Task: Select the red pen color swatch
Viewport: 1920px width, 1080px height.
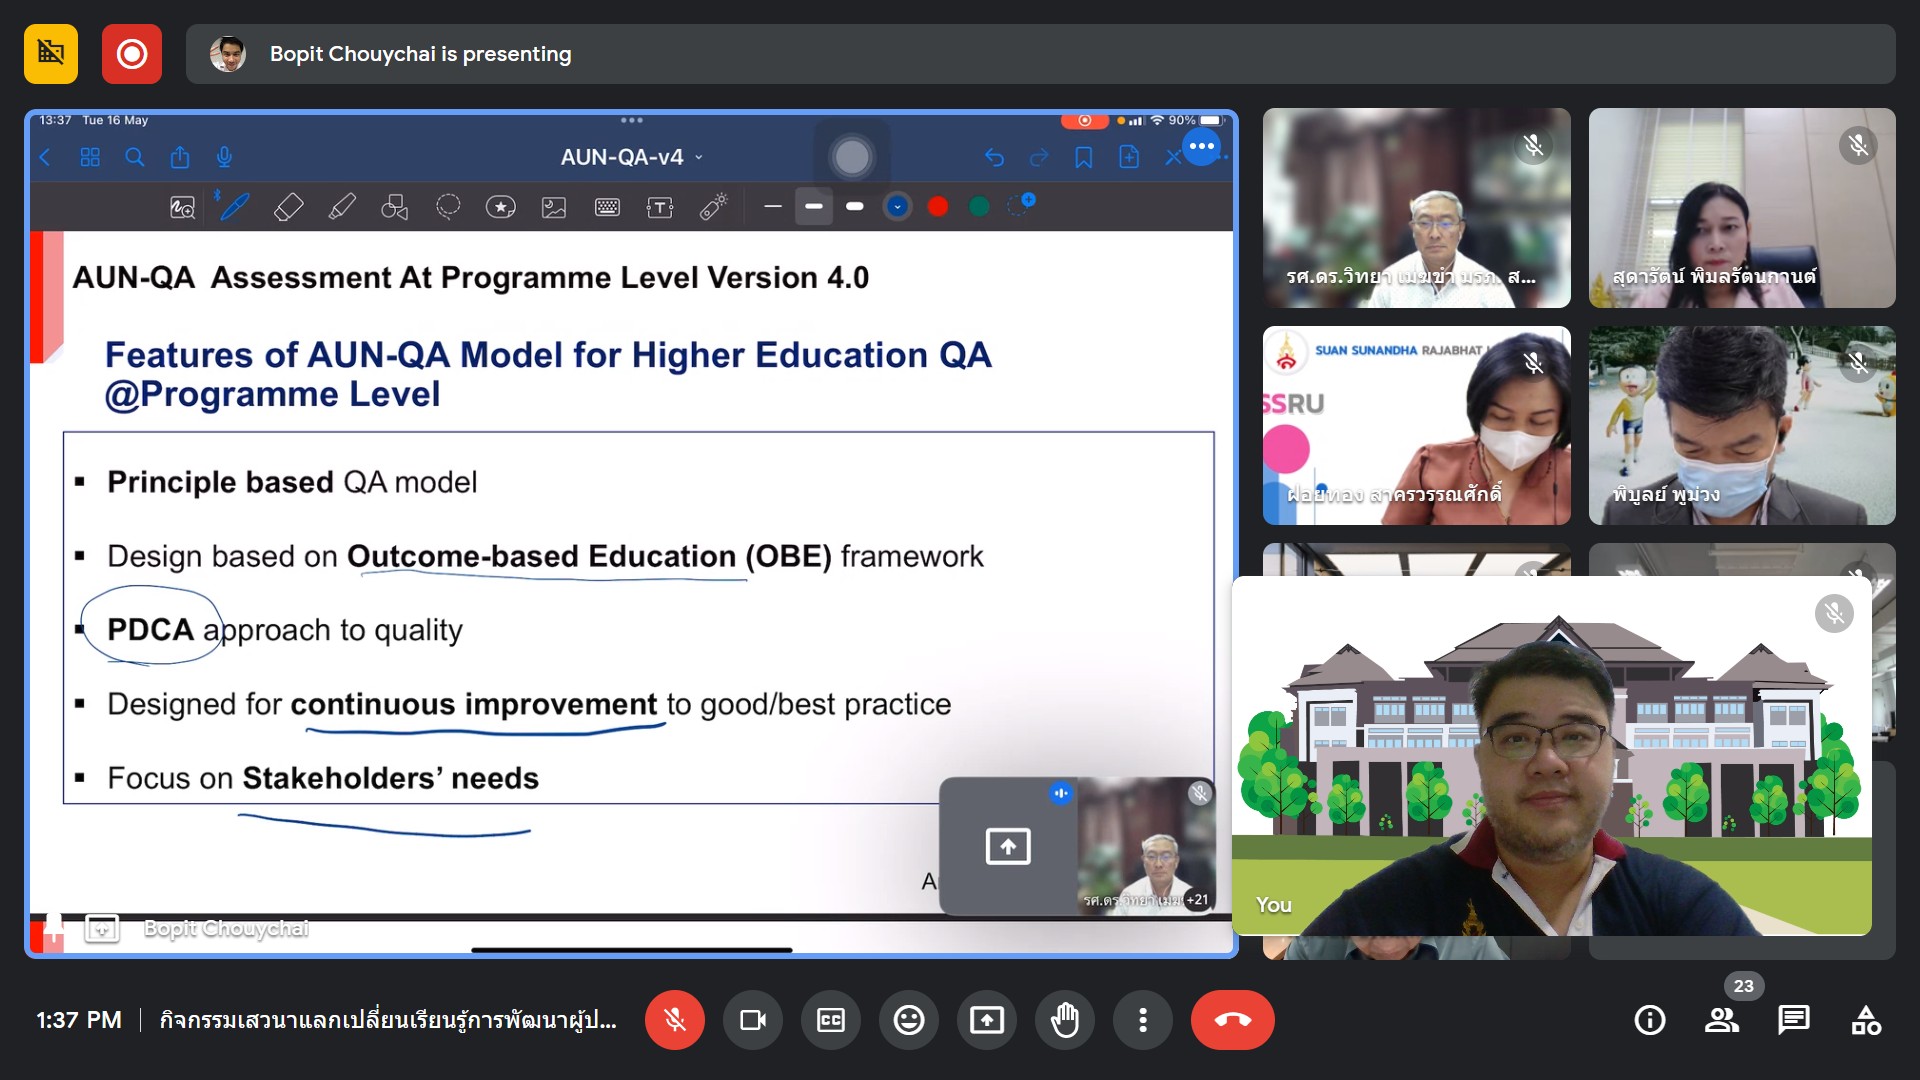Action: 937,206
